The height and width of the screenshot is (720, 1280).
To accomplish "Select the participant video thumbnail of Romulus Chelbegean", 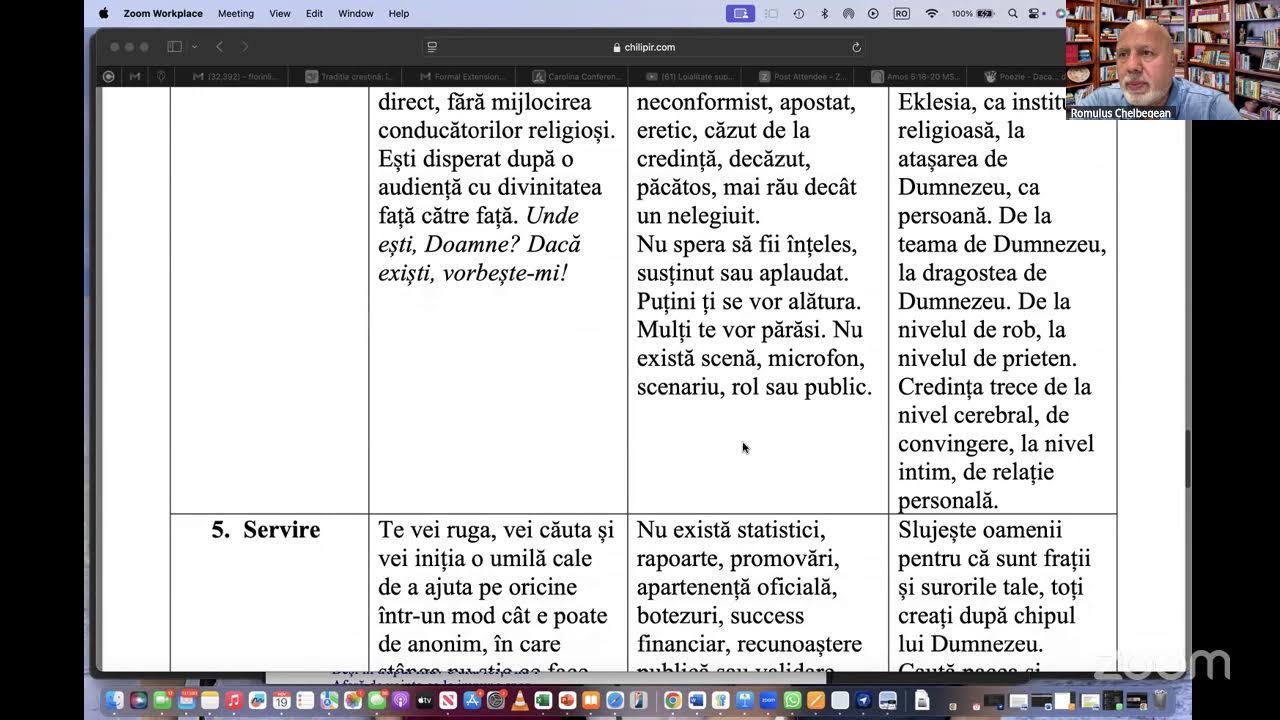I will pyautogui.click(x=1173, y=60).
